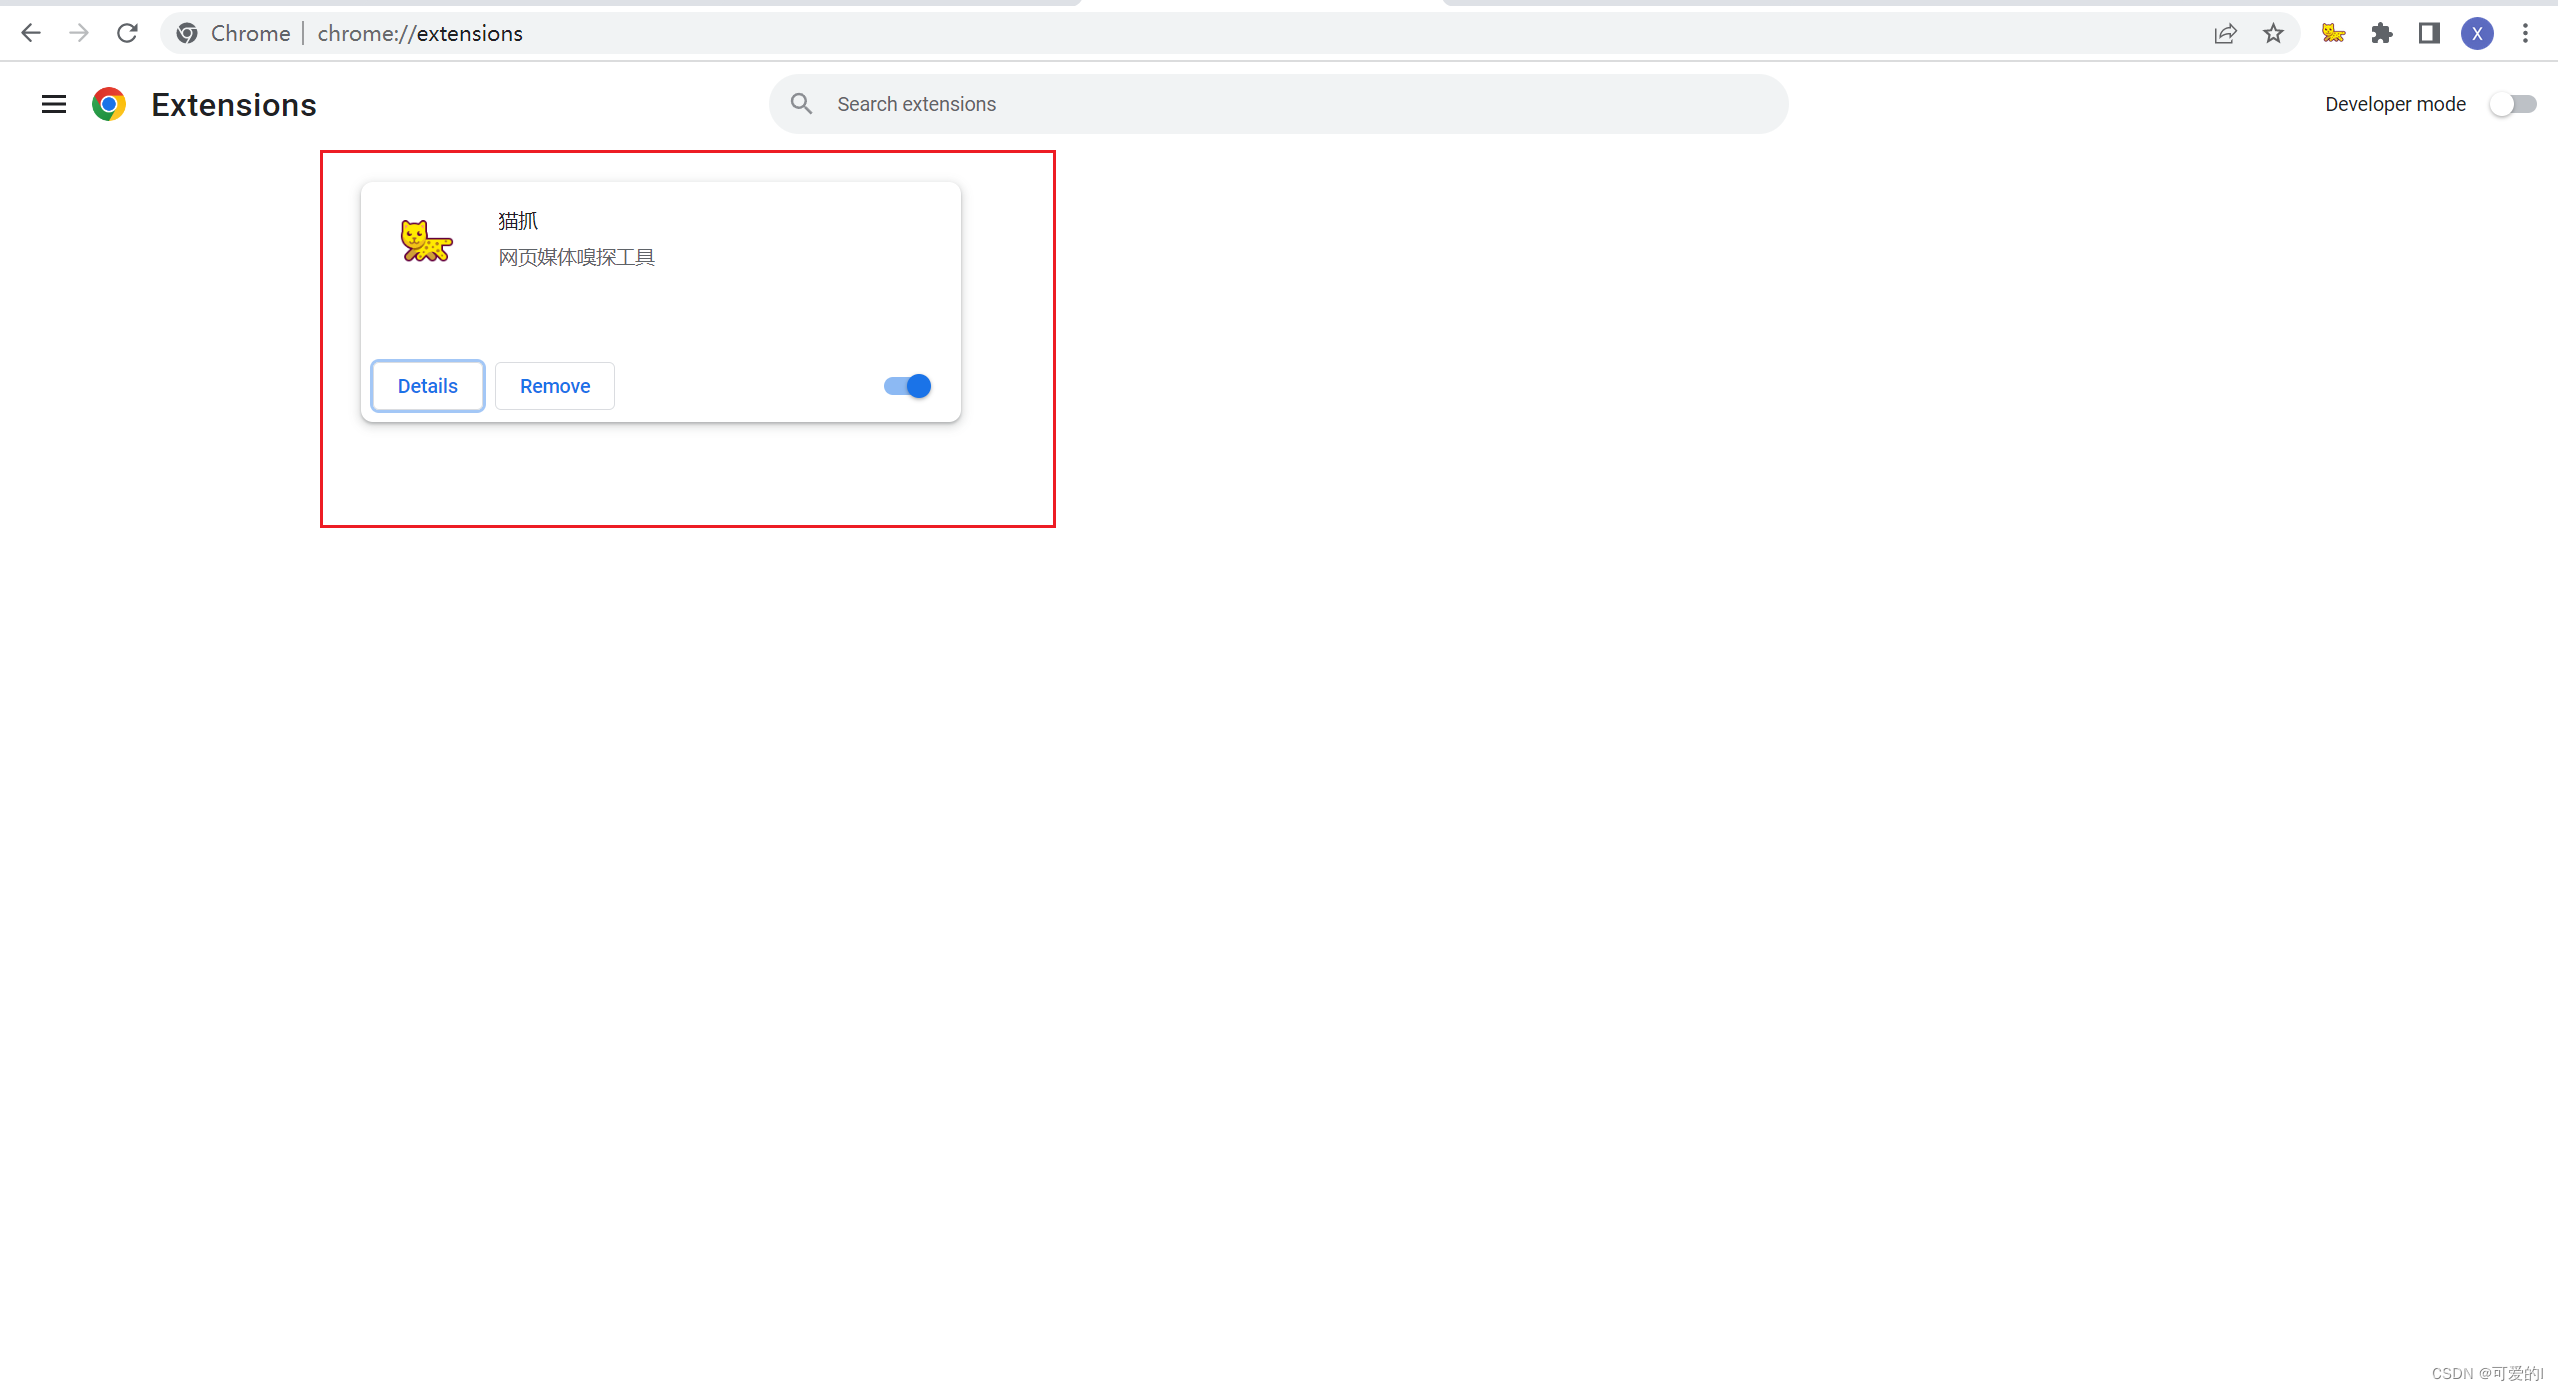Reload the extensions page

(127, 33)
